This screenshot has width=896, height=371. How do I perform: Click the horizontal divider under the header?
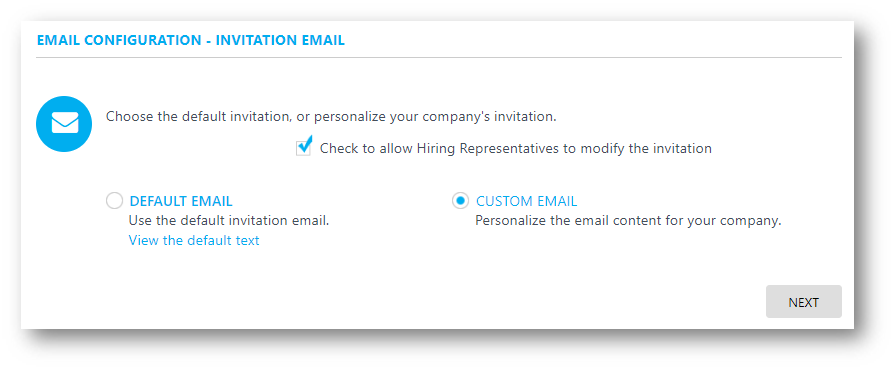point(439,58)
